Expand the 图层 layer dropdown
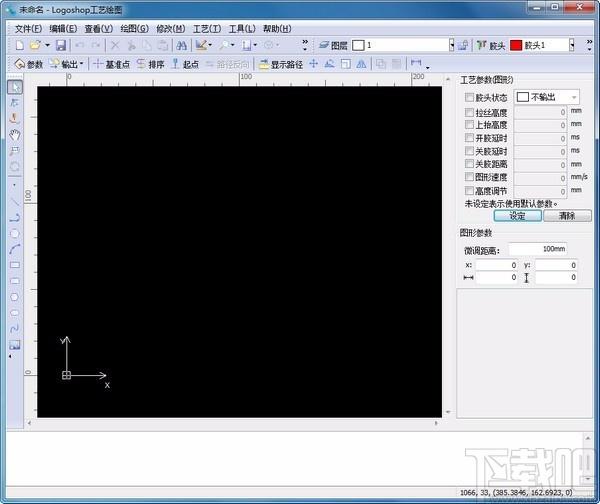Screen dimensions: 600x504 click(451, 45)
